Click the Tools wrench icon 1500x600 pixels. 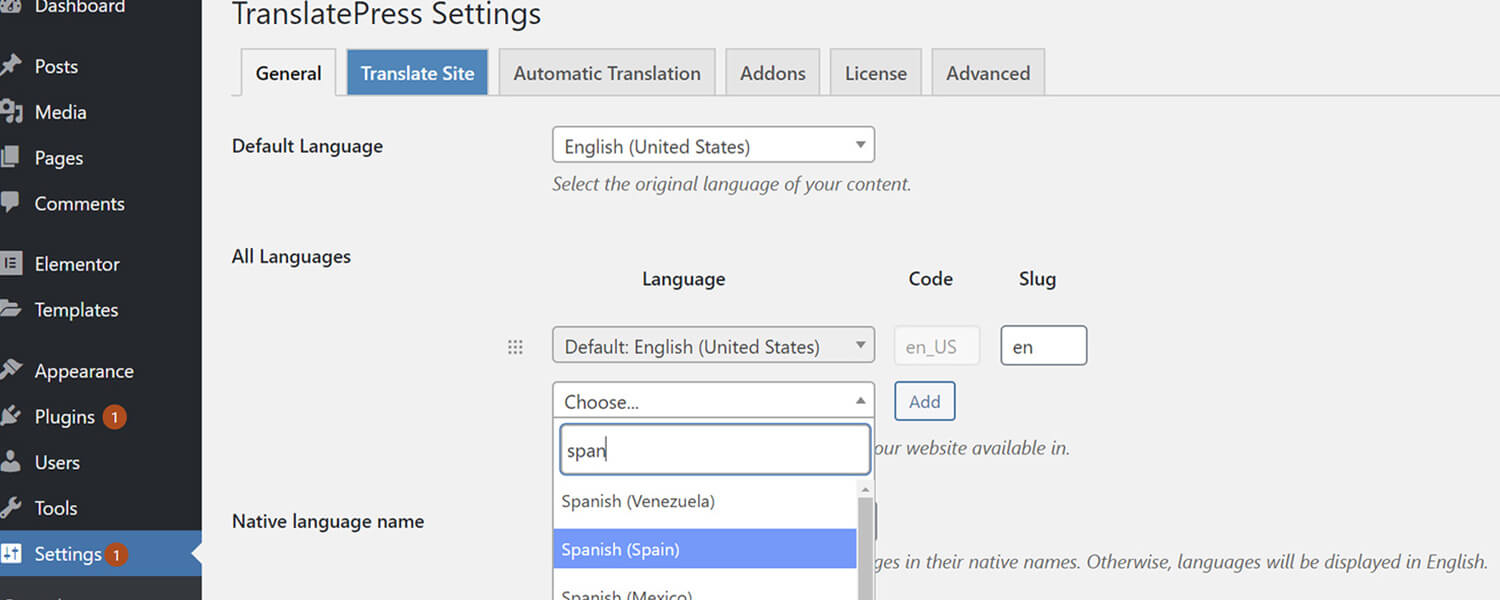10,508
